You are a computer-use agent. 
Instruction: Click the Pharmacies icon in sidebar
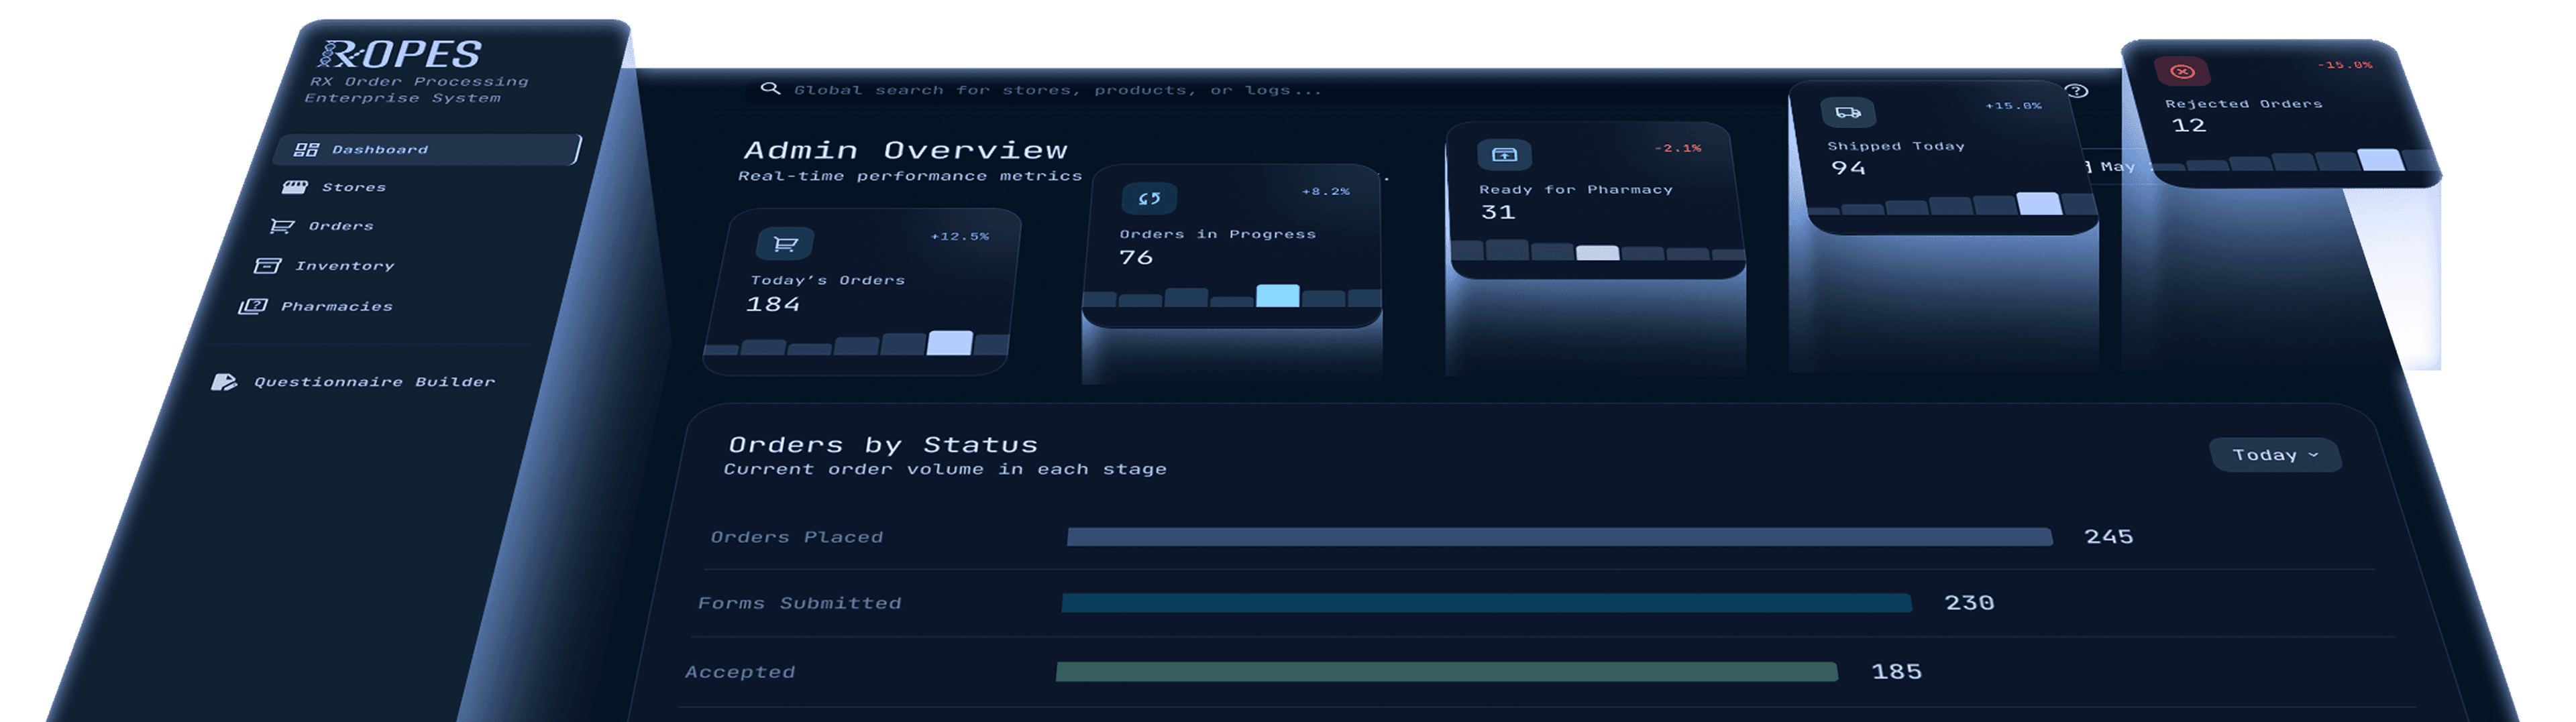click(252, 306)
